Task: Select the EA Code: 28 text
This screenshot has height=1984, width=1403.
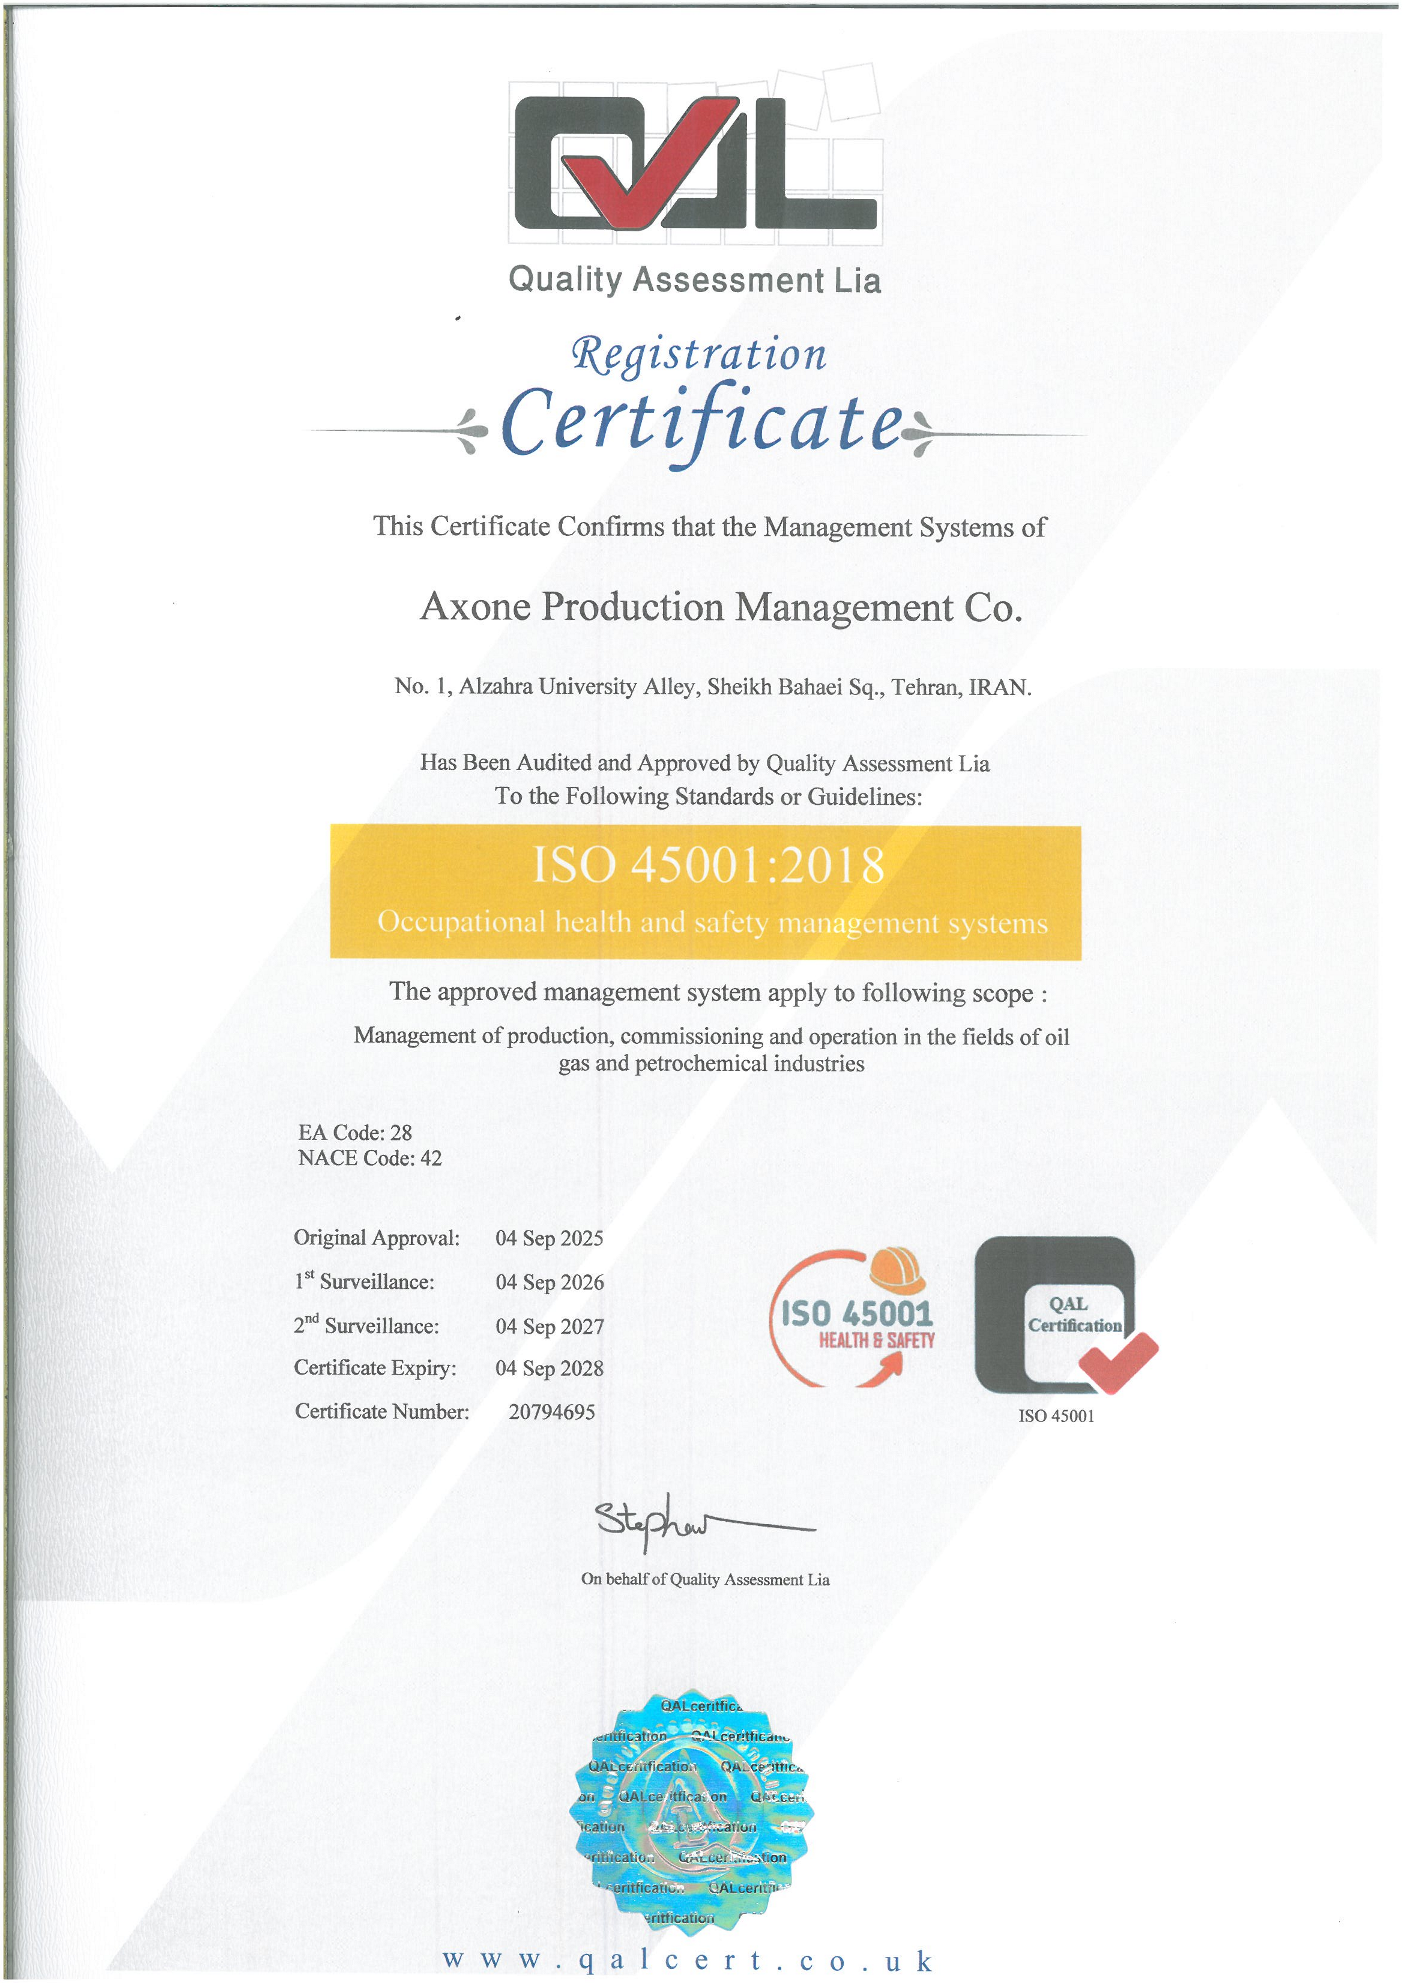Action: tap(355, 1132)
